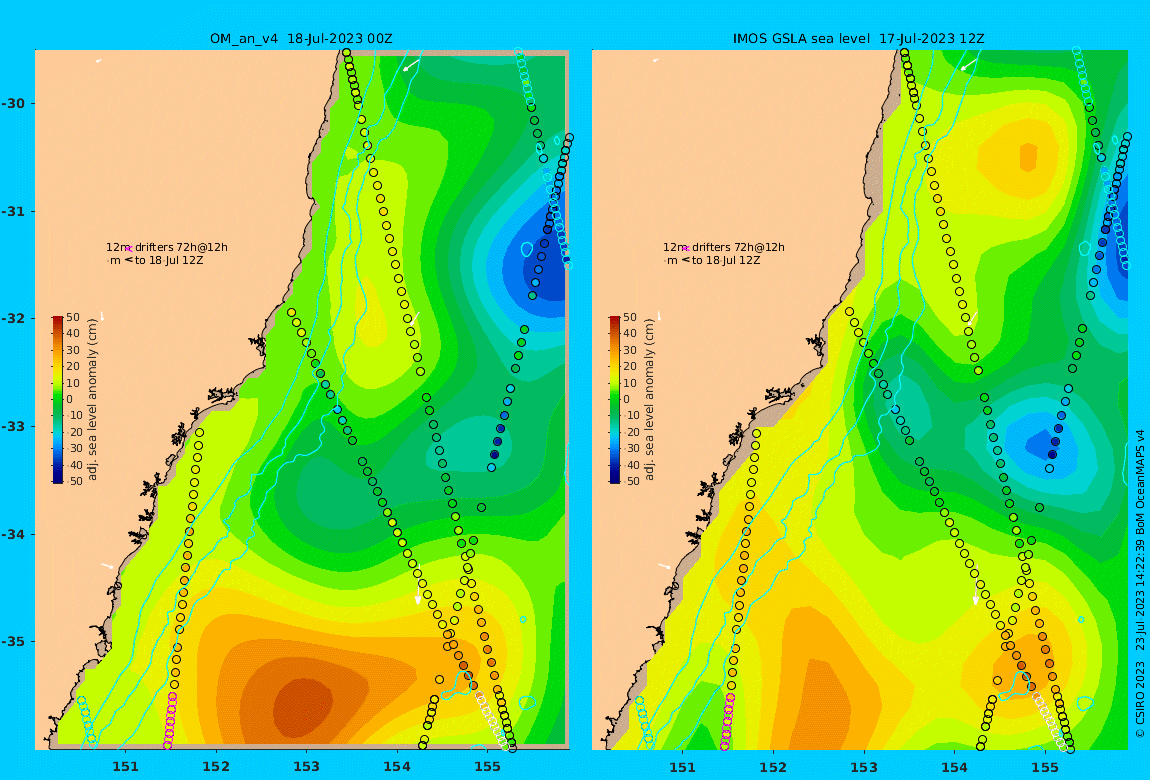Select the -31 latitude tick label
Screen dimensions: 1150x780
click(x=13, y=211)
